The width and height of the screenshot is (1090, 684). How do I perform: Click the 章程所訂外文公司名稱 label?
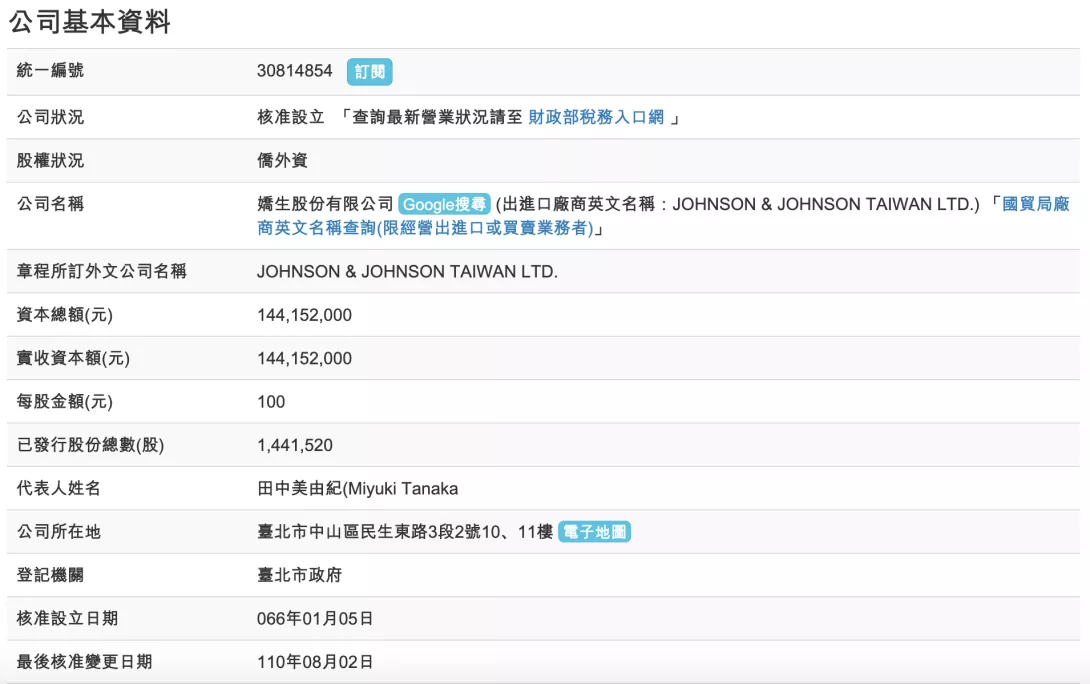pyautogui.click(x=101, y=271)
